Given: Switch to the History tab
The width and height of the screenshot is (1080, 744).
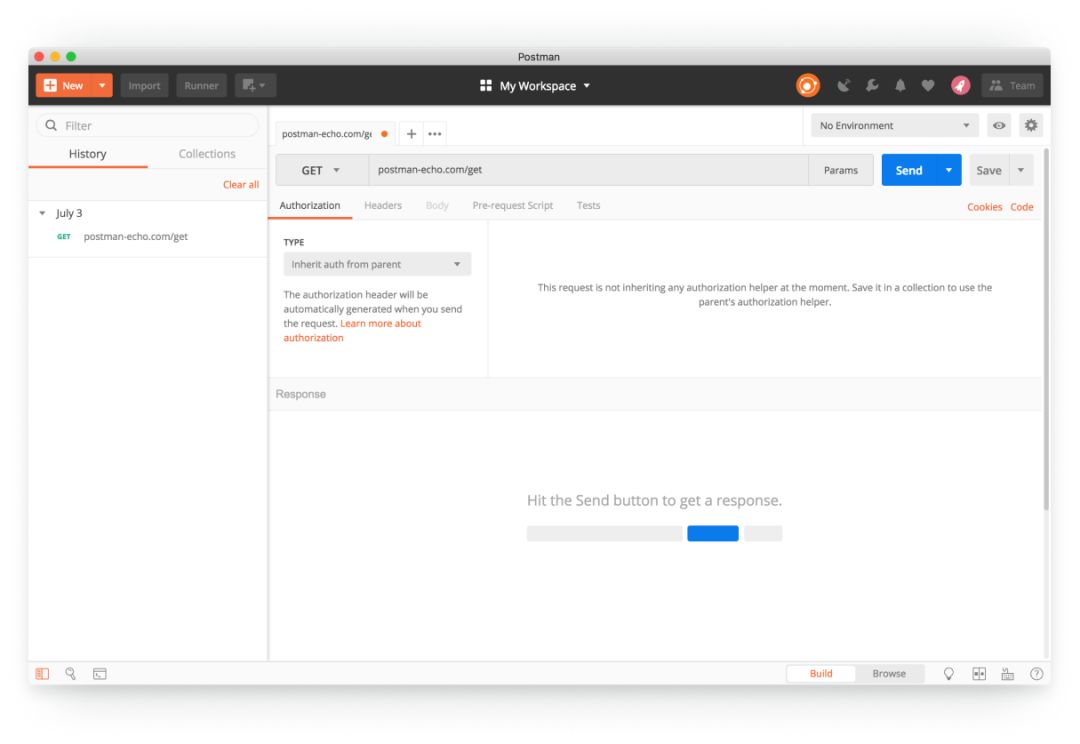Looking at the screenshot, I should [87, 154].
